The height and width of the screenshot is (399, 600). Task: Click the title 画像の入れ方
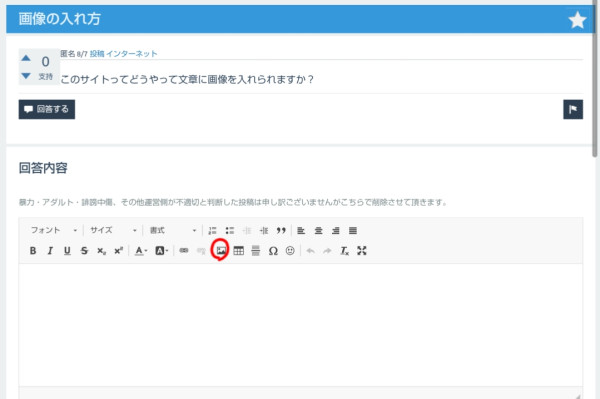(x=59, y=19)
